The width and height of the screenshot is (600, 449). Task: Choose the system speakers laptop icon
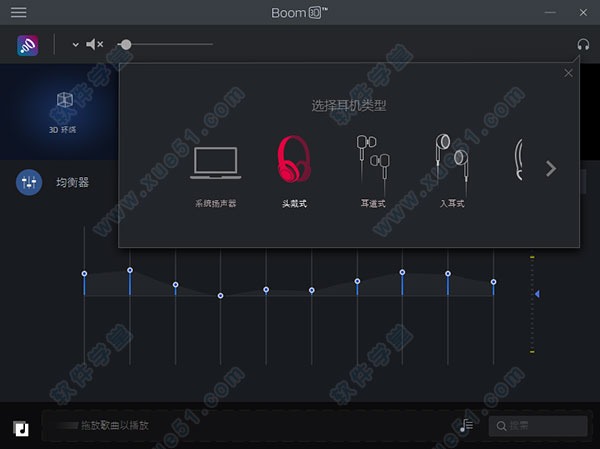[215, 163]
